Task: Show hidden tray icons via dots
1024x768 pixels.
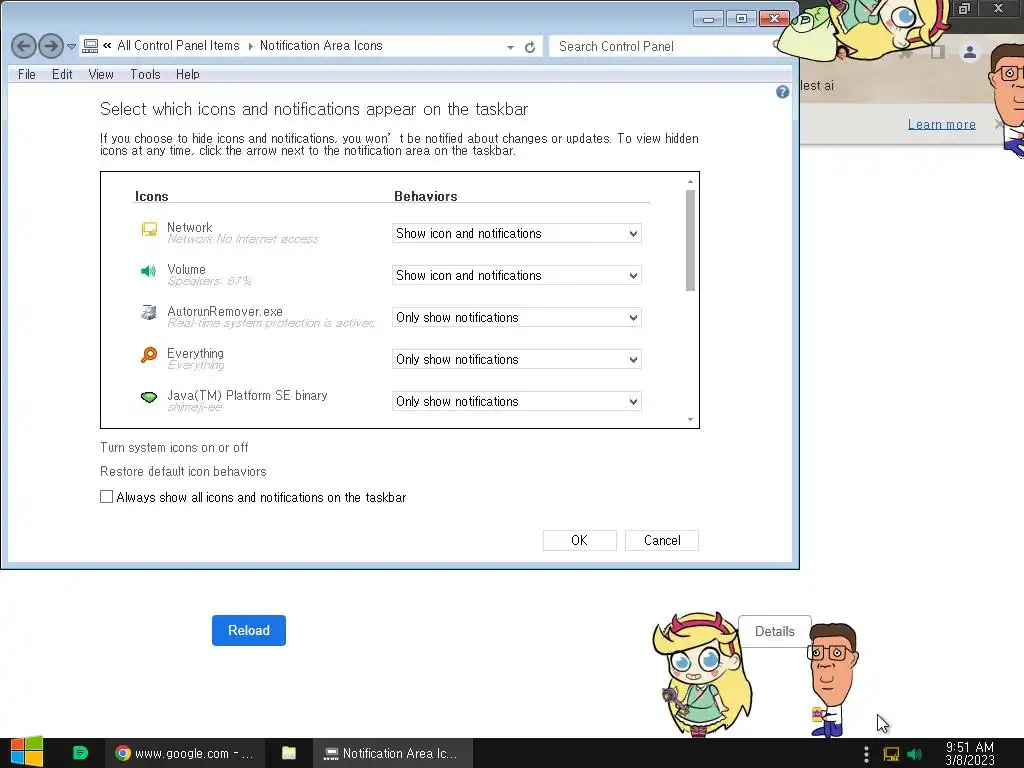Action: [866, 754]
